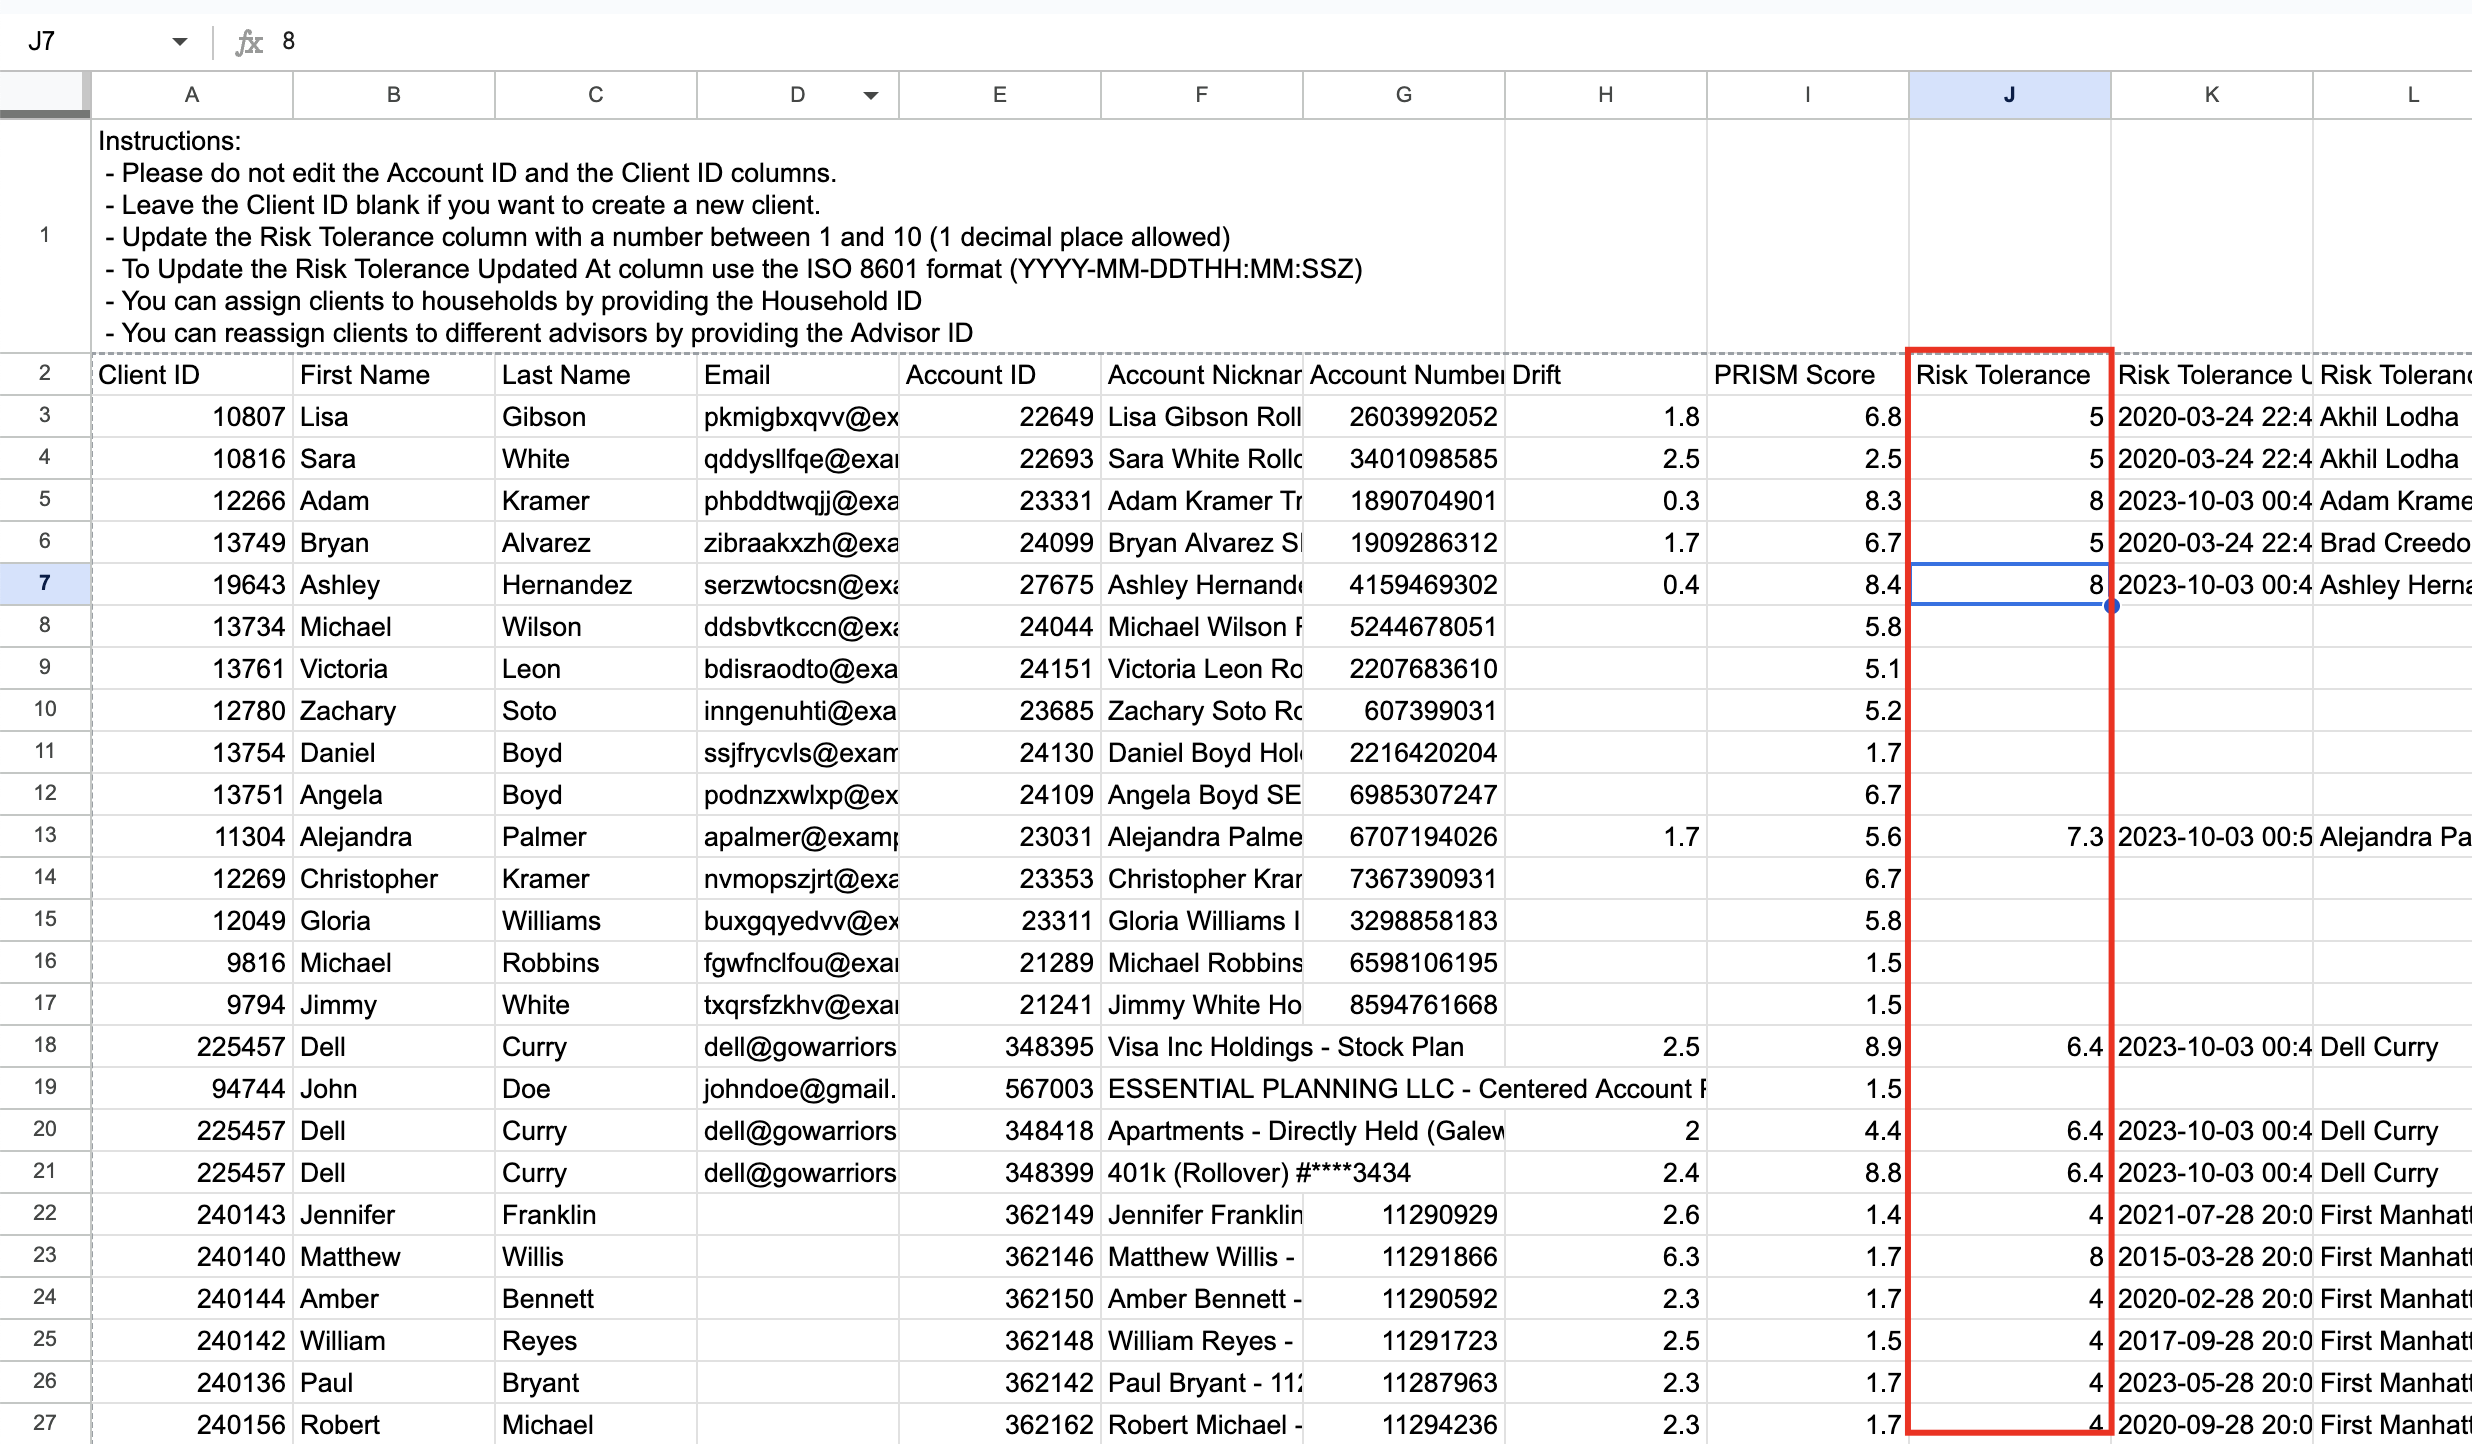2472x1444 pixels.
Task: Click the First Name header cell
Action: (394, 375)
